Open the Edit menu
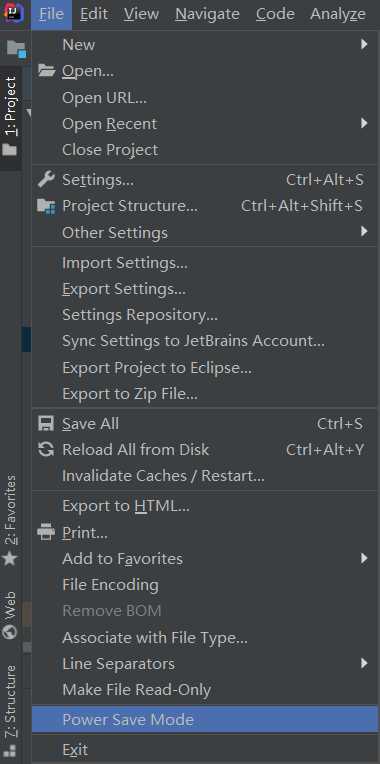The width and height of the screenshot is (380, 764). (x=94, y=14)
